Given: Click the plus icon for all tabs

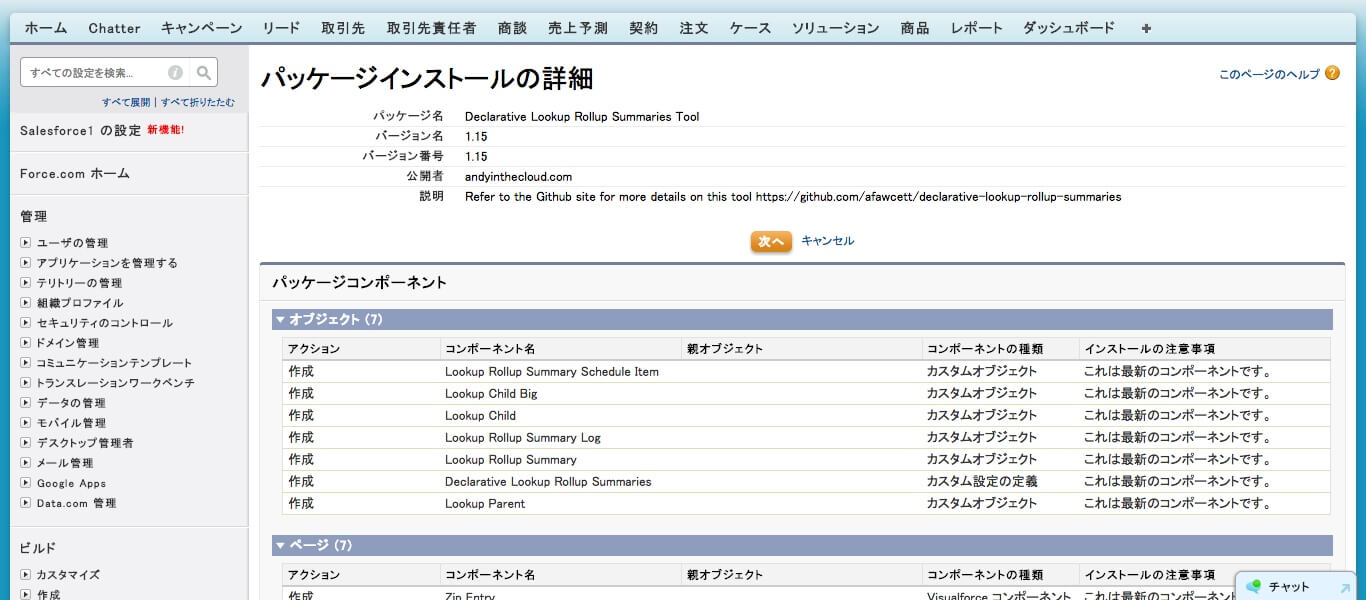Looking at the screenshot, I should pyautogui.click(x=1146, y=28).
